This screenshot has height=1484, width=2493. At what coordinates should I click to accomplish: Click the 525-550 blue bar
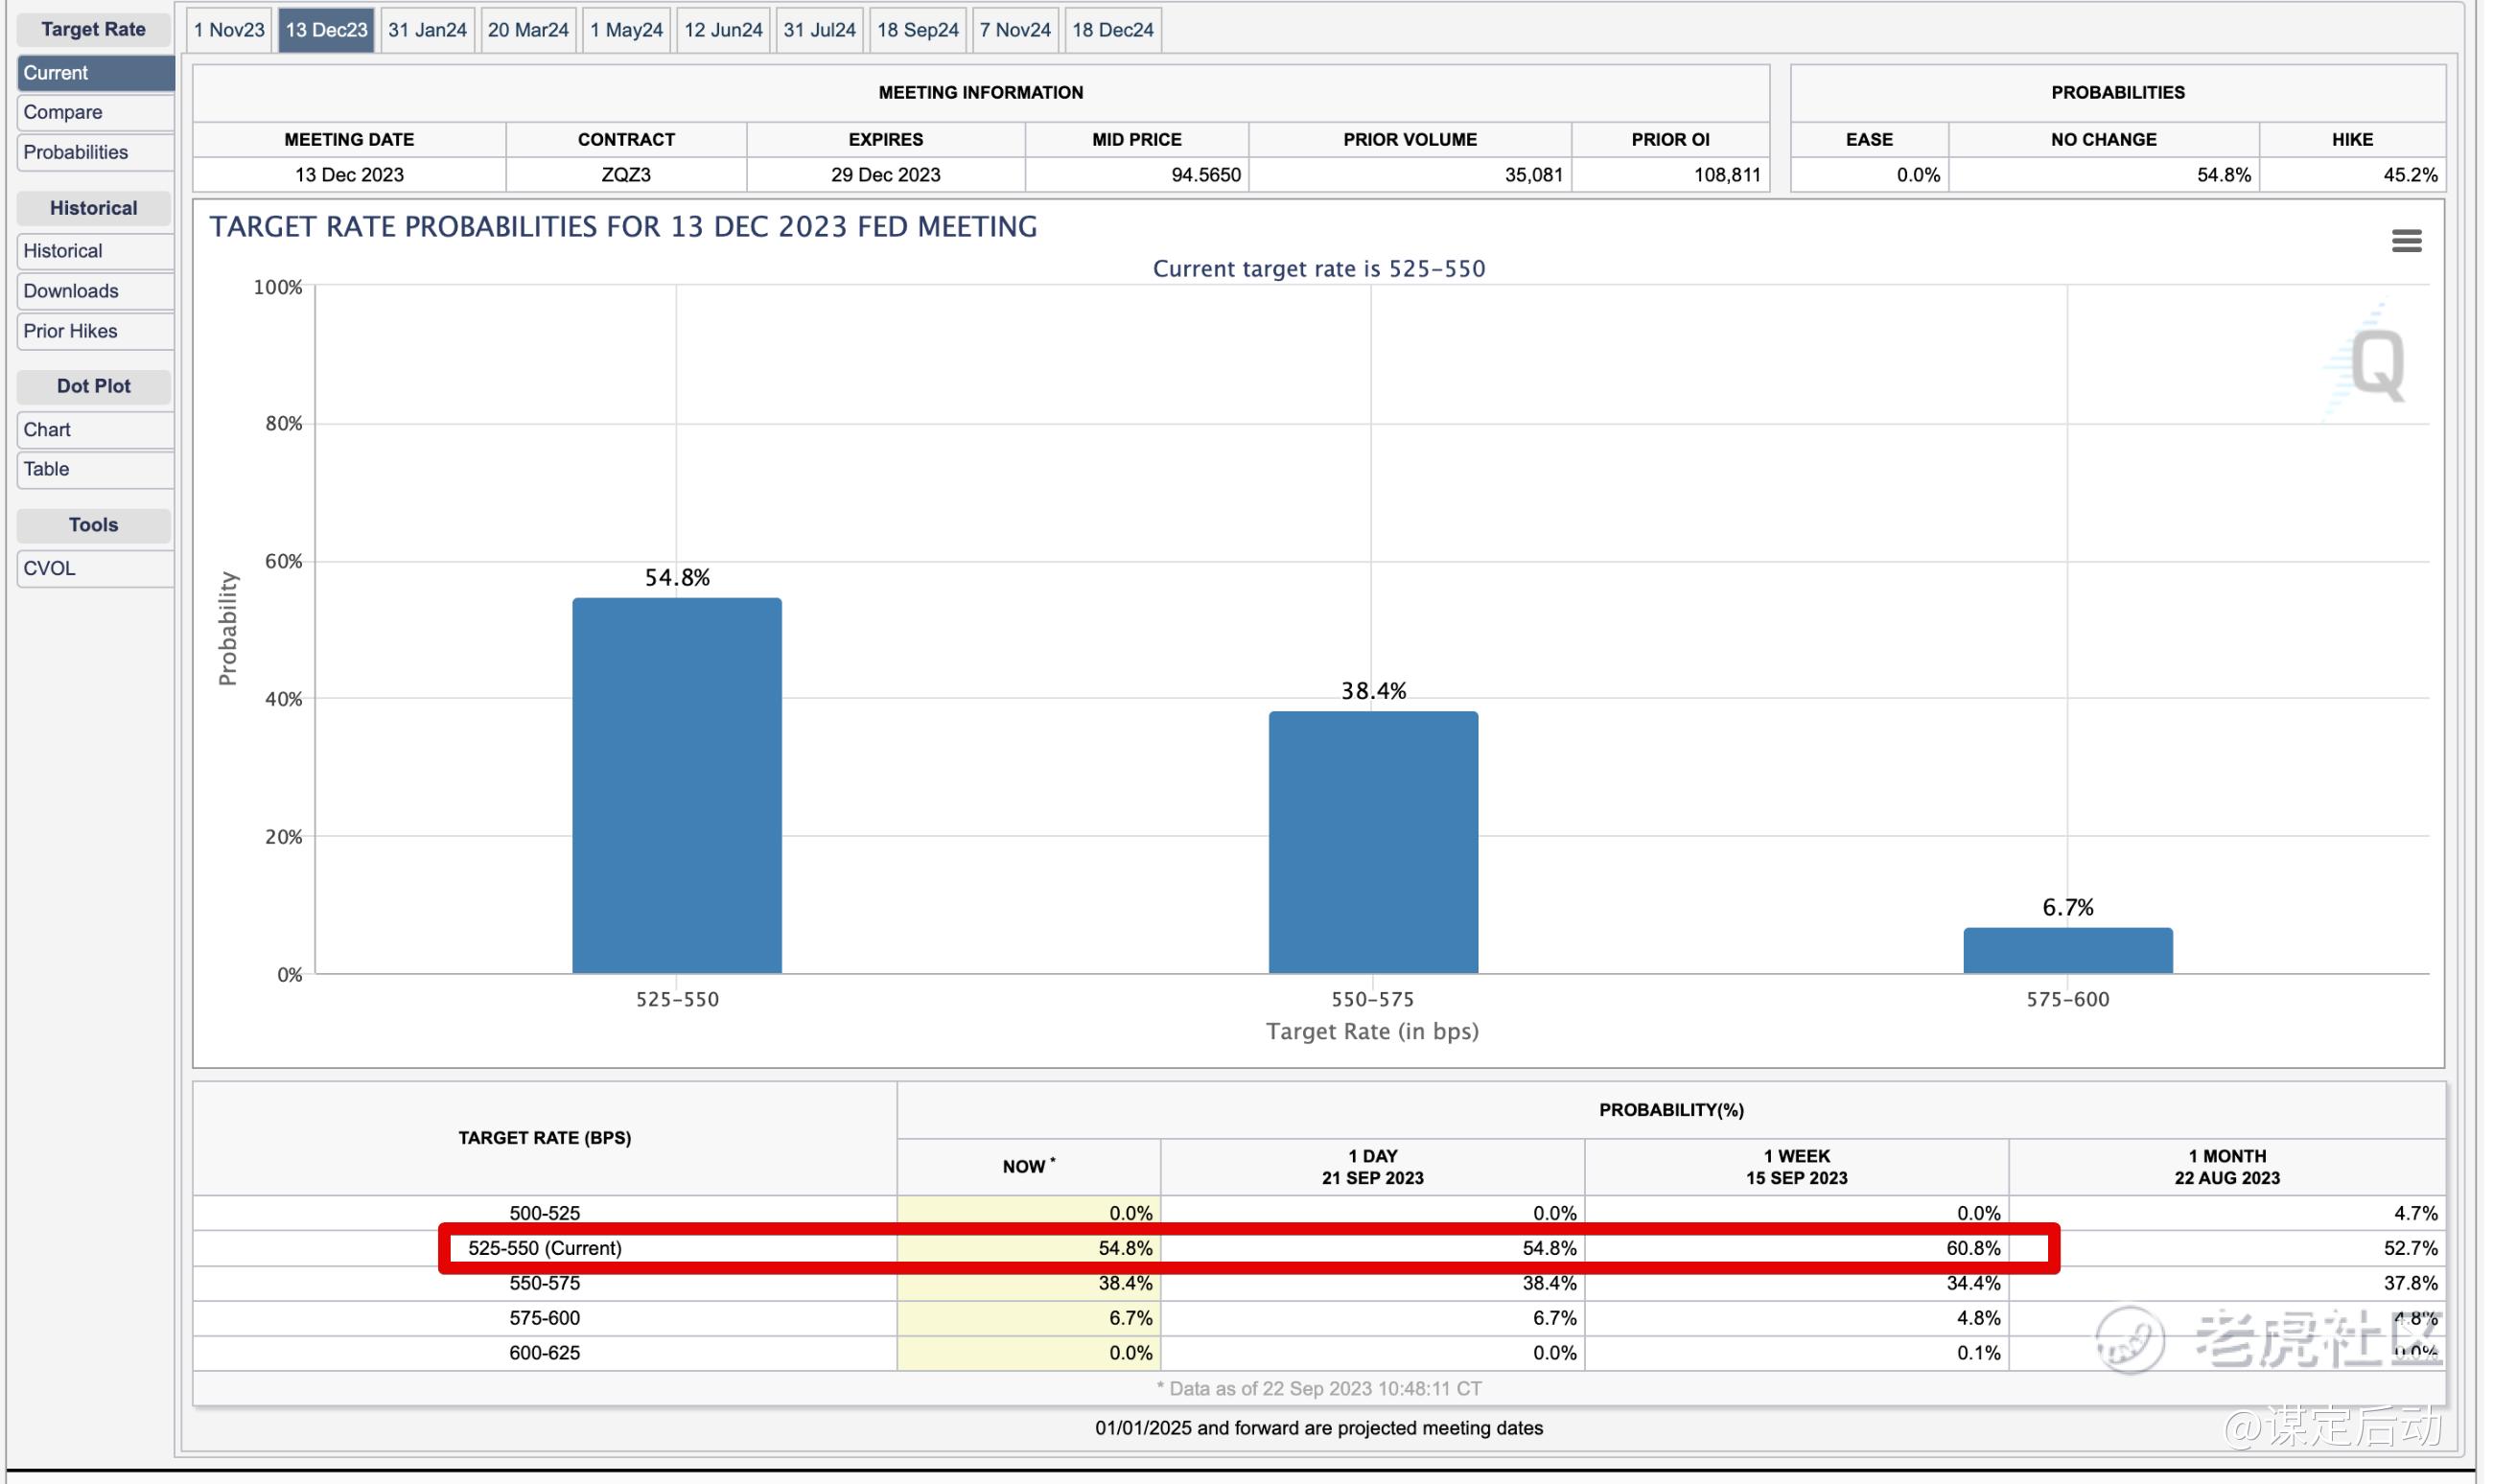(677, 785)
